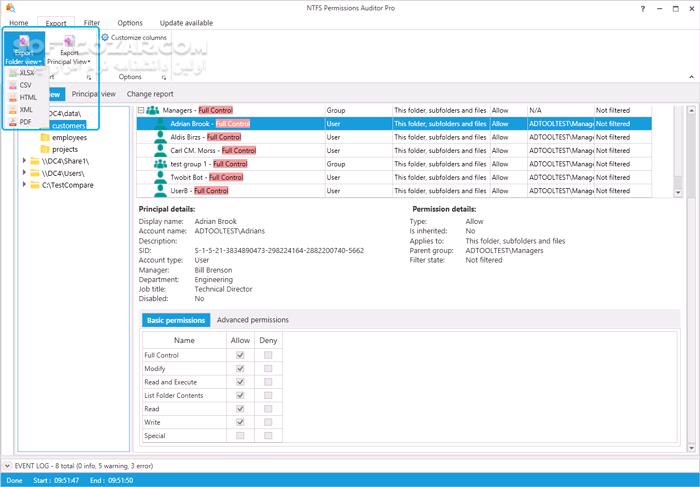Click the C:\TestCompare folder icon
Viewport: 700px width, 487px height.
(x=33, y=185)
